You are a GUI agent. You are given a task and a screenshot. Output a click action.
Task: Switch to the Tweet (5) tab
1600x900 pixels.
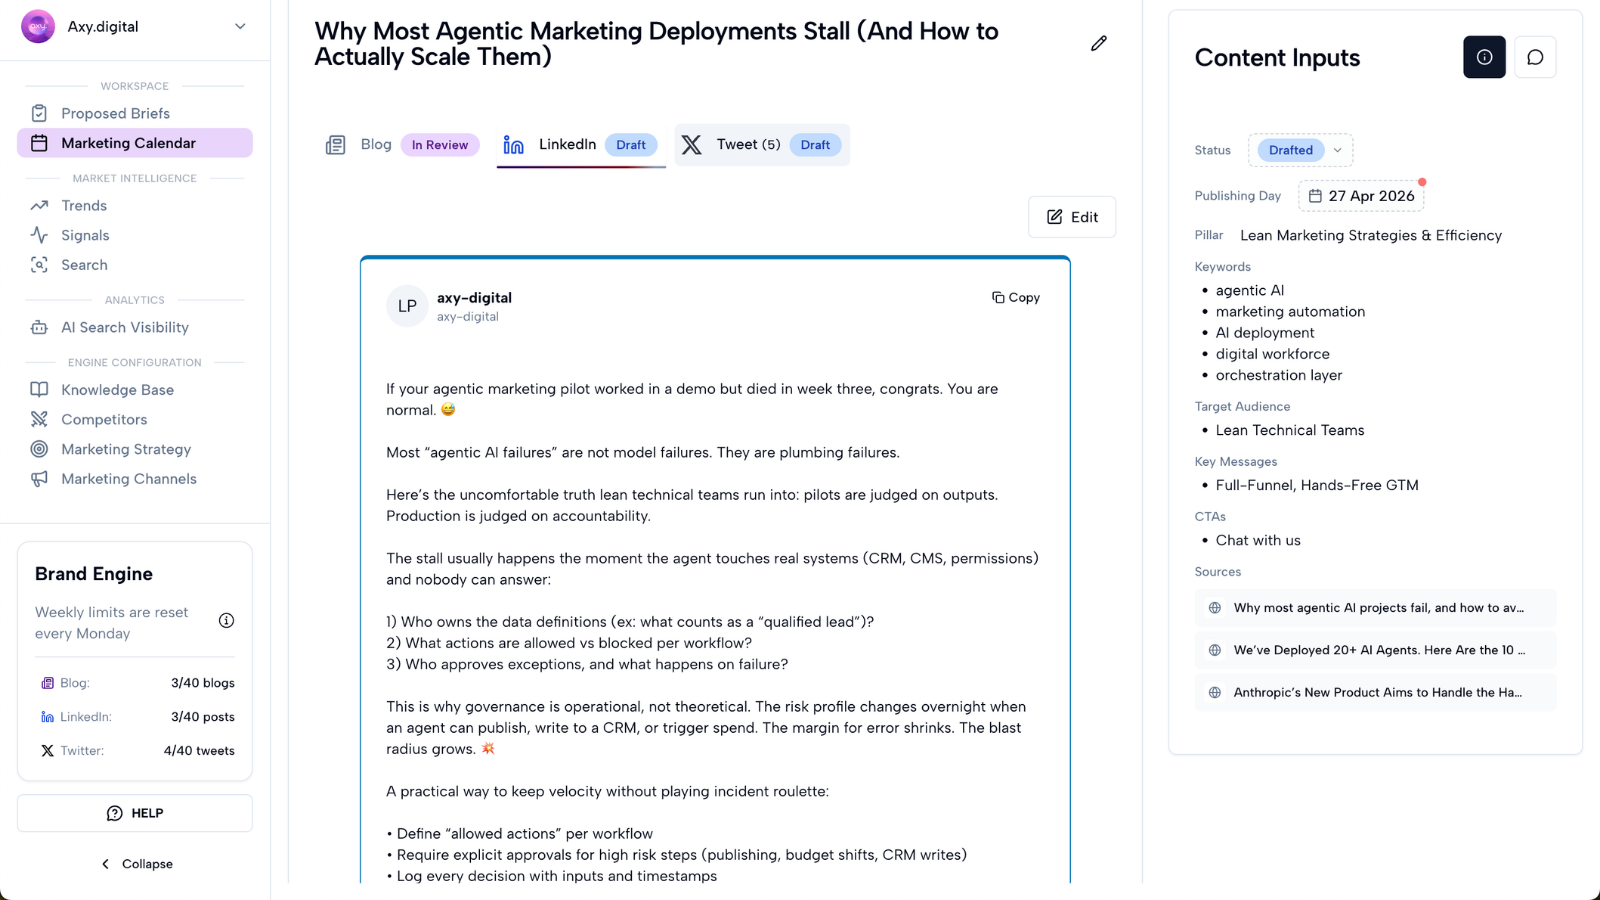[x=762, y=145]
